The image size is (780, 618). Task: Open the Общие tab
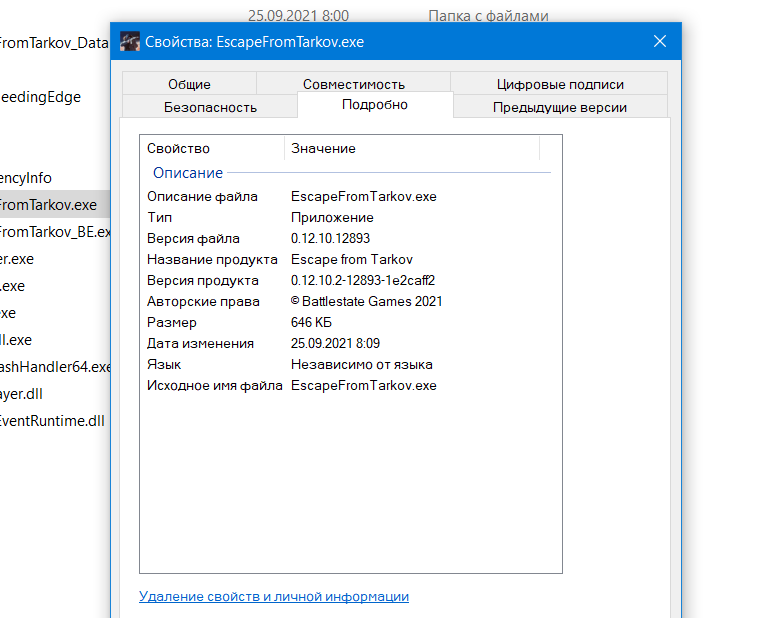[x=189, y=84]
